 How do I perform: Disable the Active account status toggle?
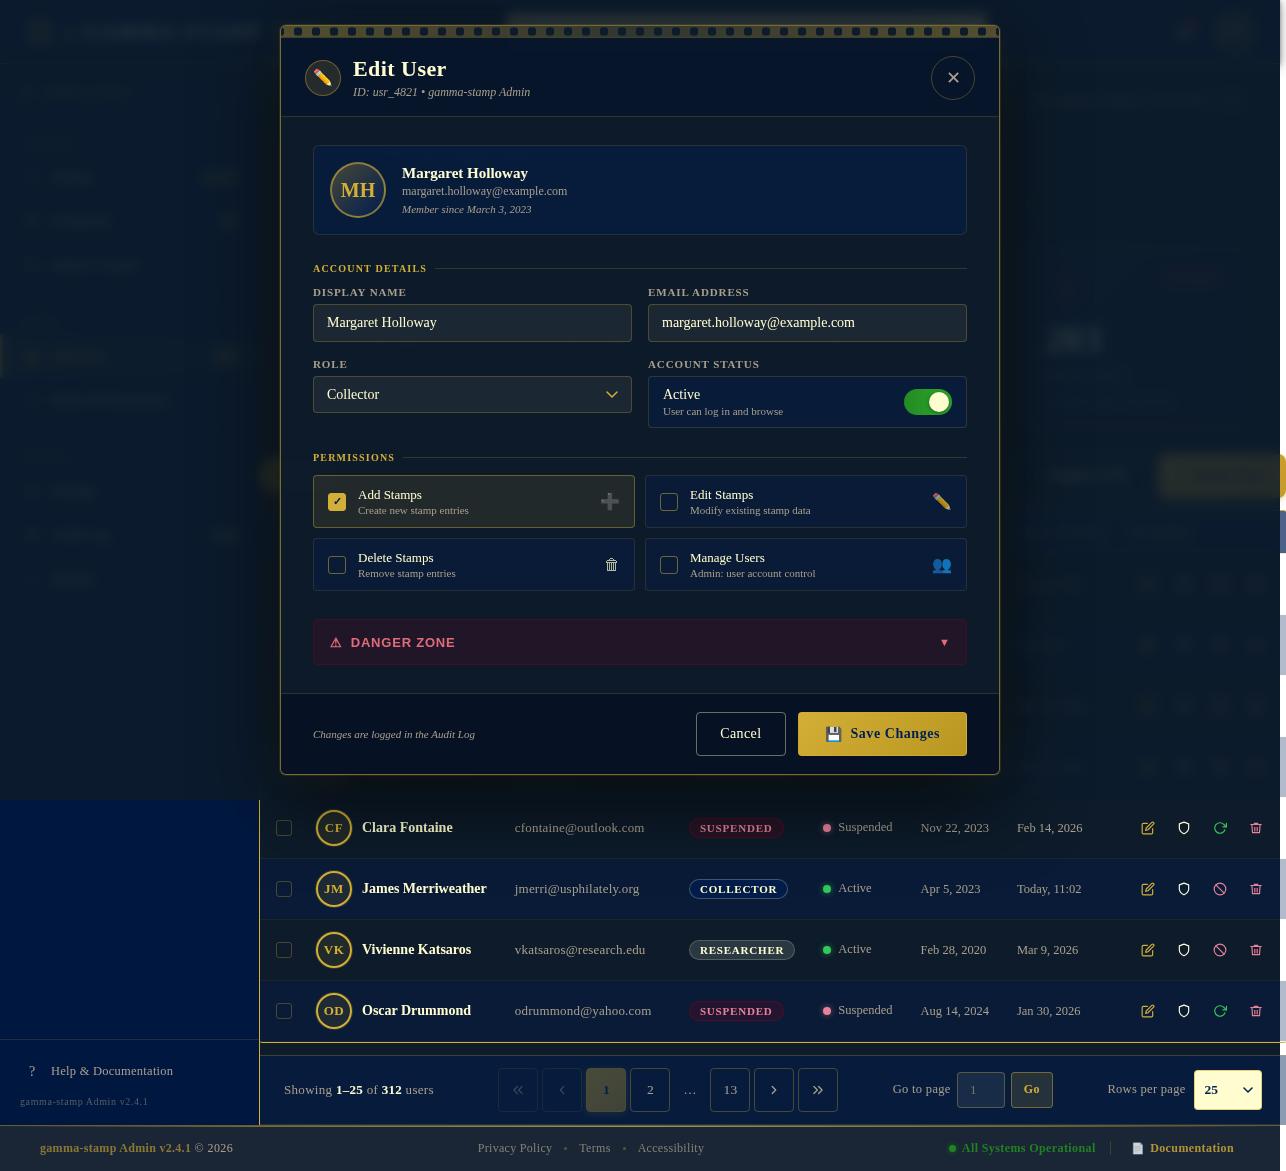point(927,401)
